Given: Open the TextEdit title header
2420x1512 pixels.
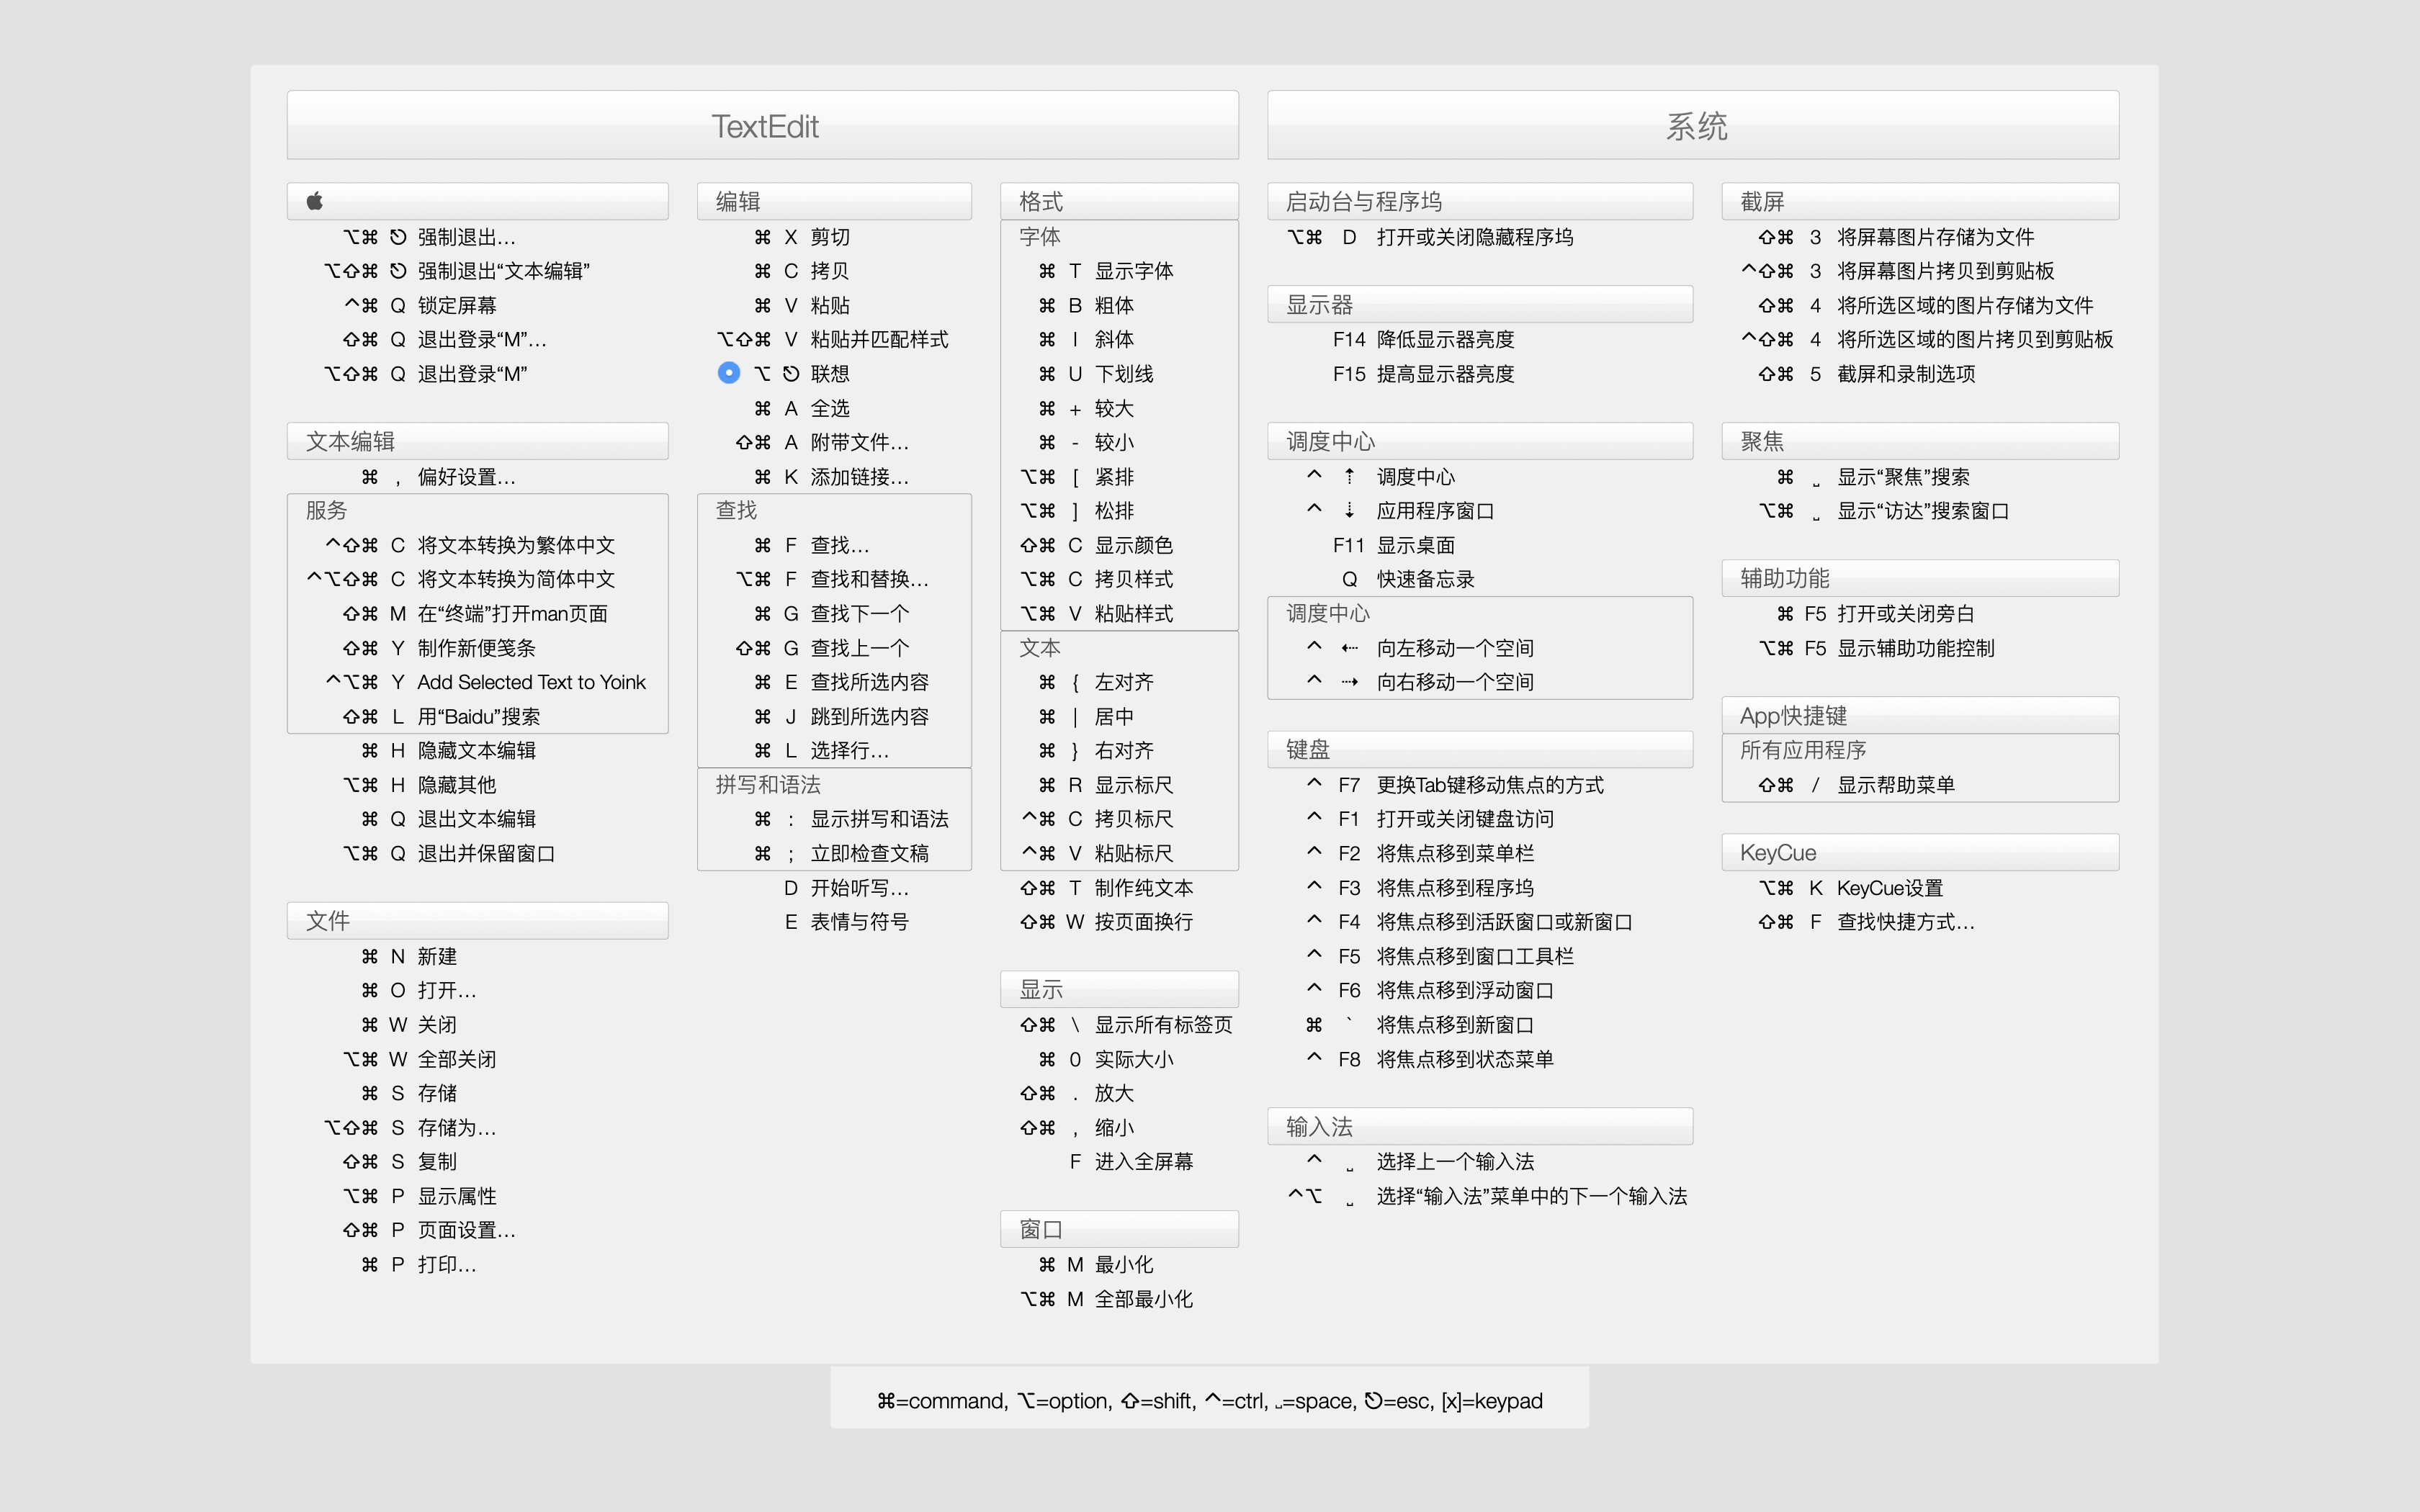Looking at the screenshot, I should point(763,125).
